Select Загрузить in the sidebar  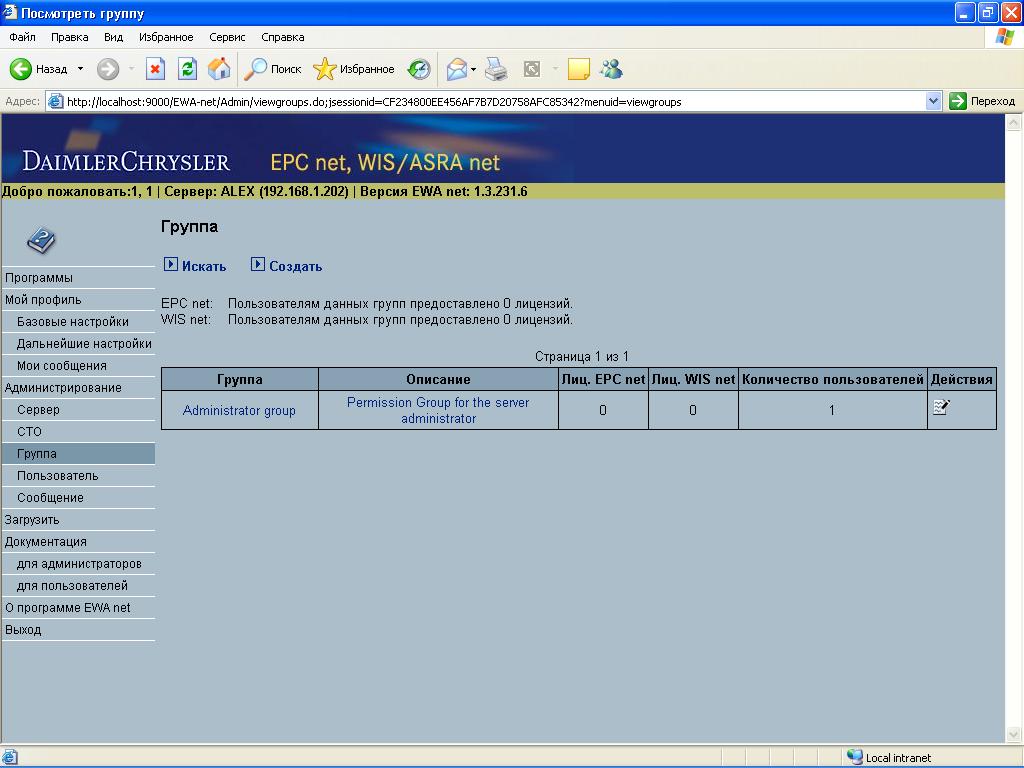click(x=78, y=520)
